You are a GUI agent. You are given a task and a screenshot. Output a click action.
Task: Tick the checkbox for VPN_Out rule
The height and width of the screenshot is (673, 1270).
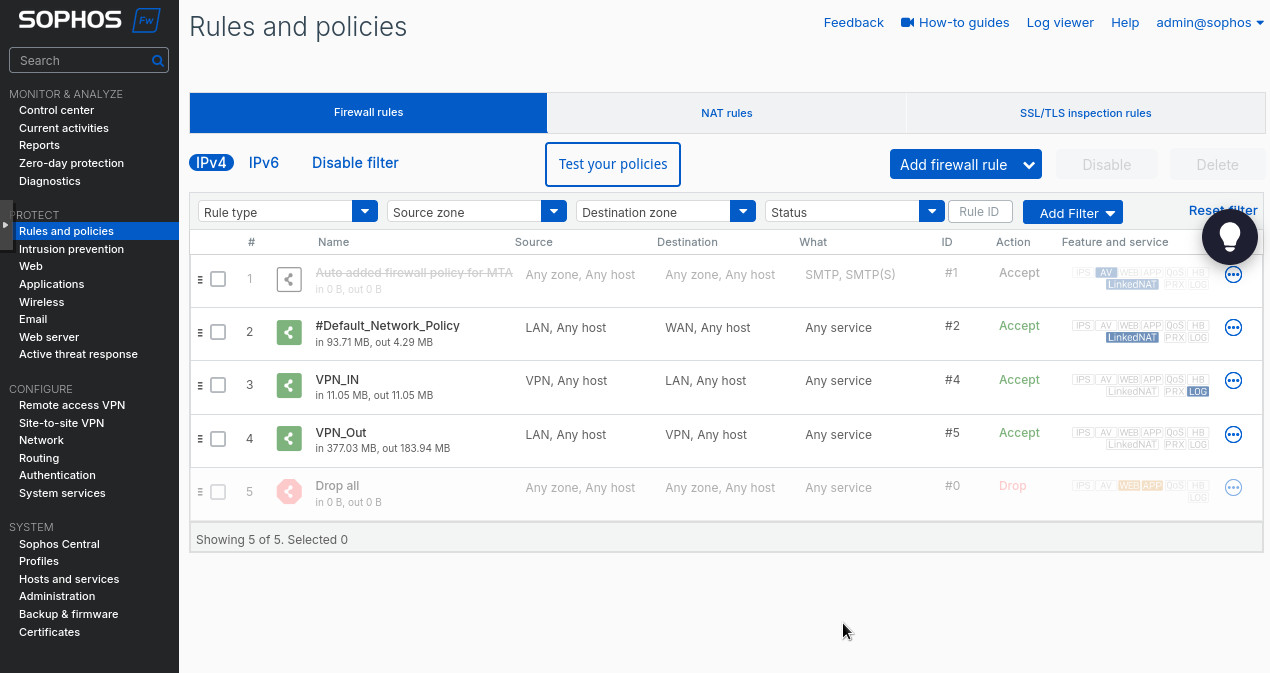click(x=218, y=438)
